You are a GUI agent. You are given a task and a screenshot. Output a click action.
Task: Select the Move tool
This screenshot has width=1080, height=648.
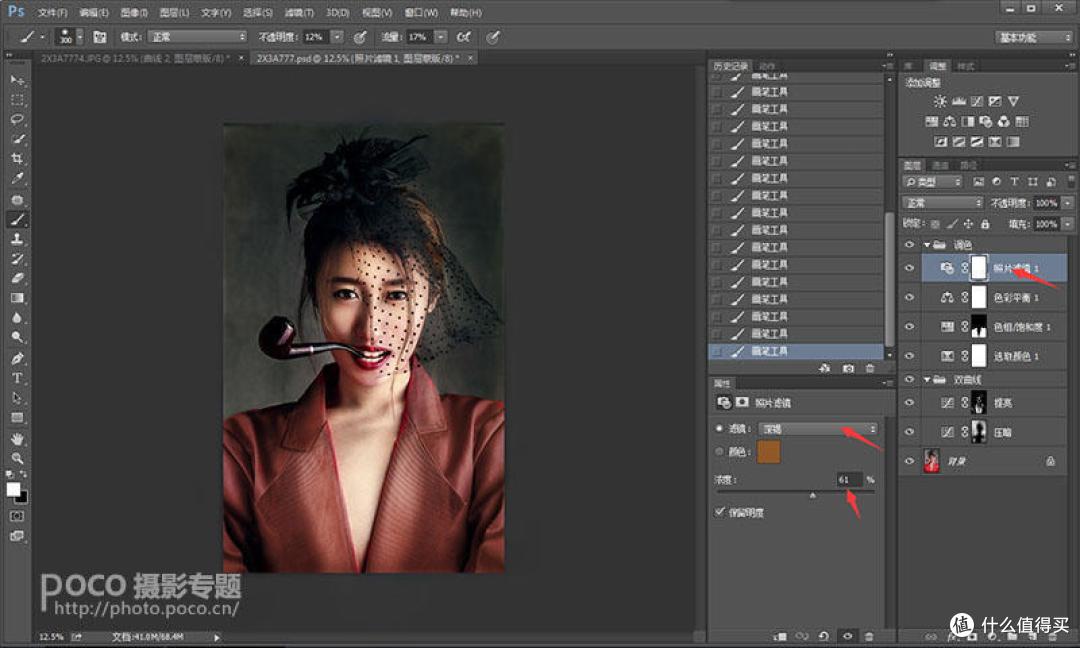(17, 81)
